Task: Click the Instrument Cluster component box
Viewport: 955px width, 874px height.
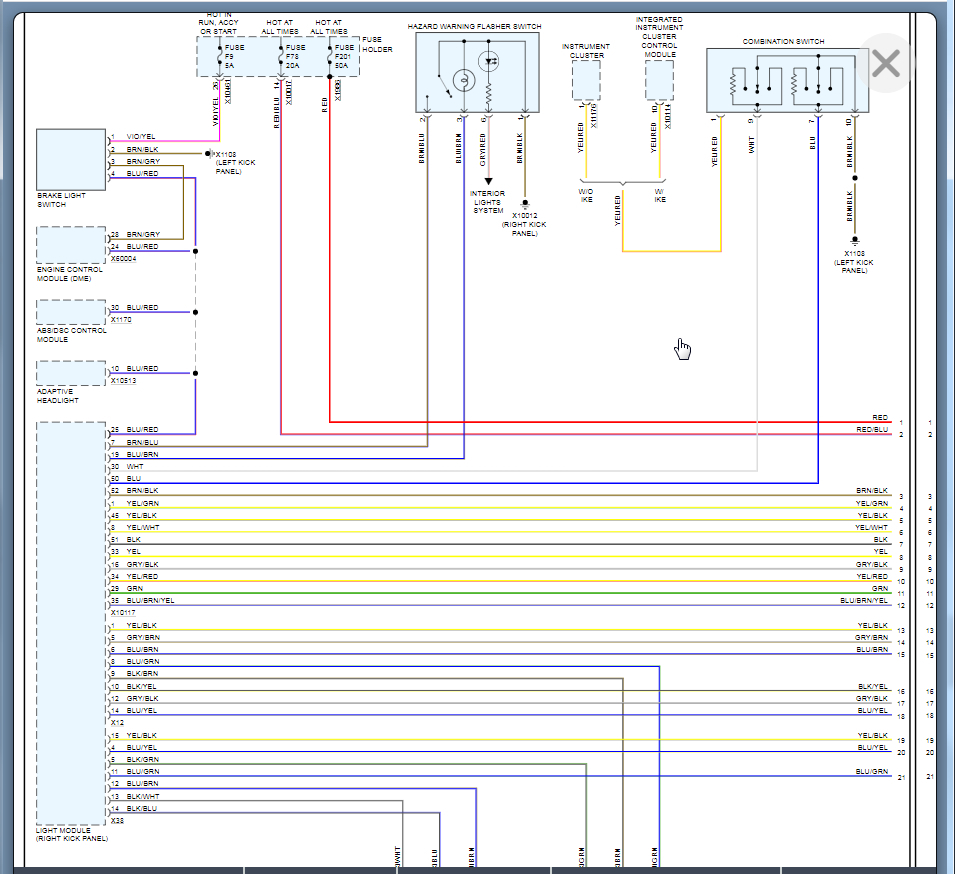Action: click(x=586, y=81)
